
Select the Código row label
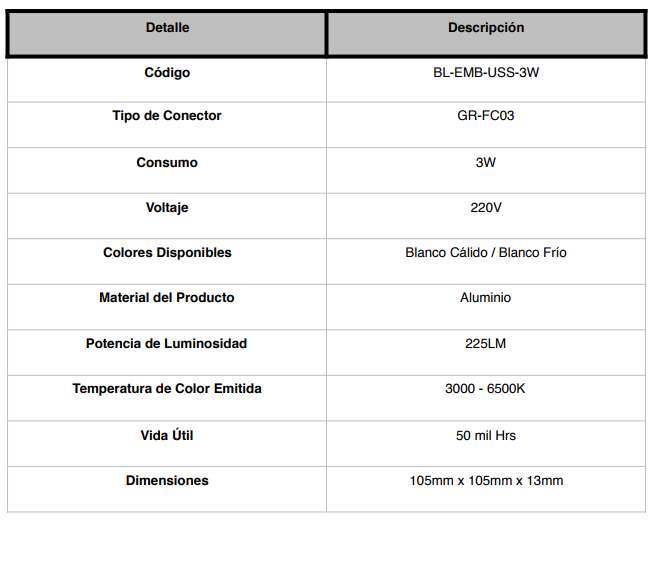click(167, 73)
